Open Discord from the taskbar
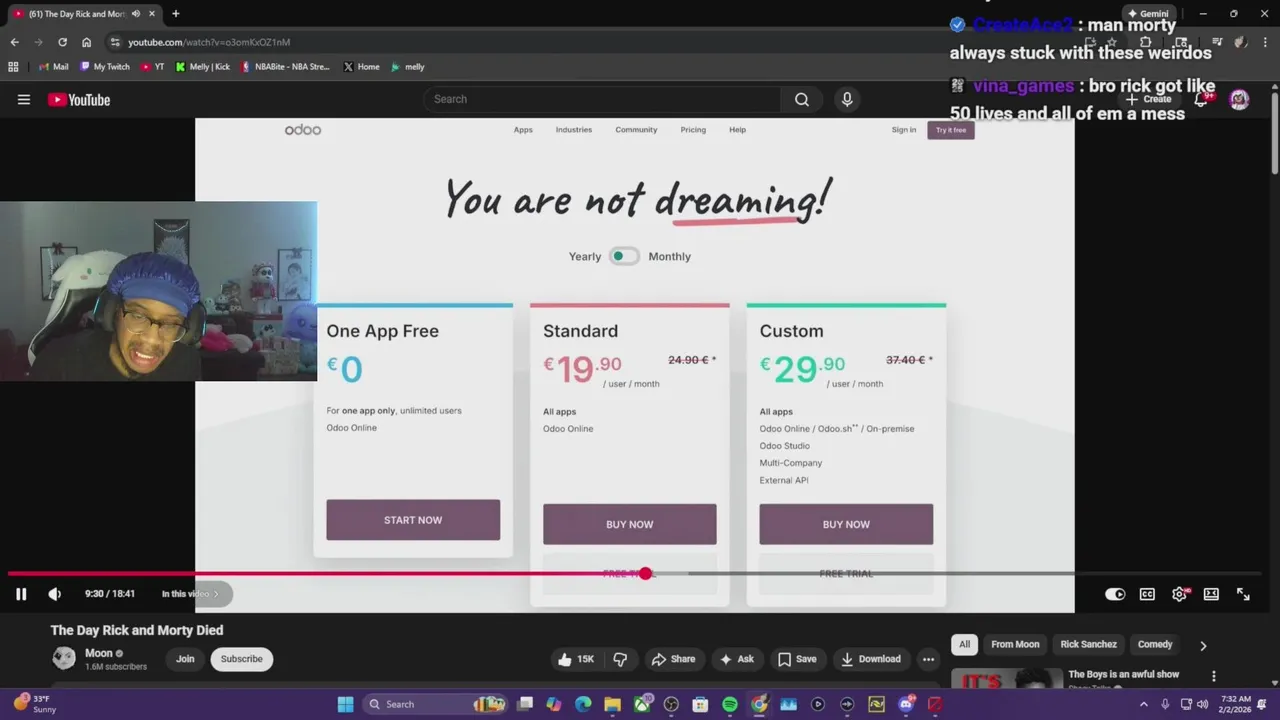 (906, 704)
